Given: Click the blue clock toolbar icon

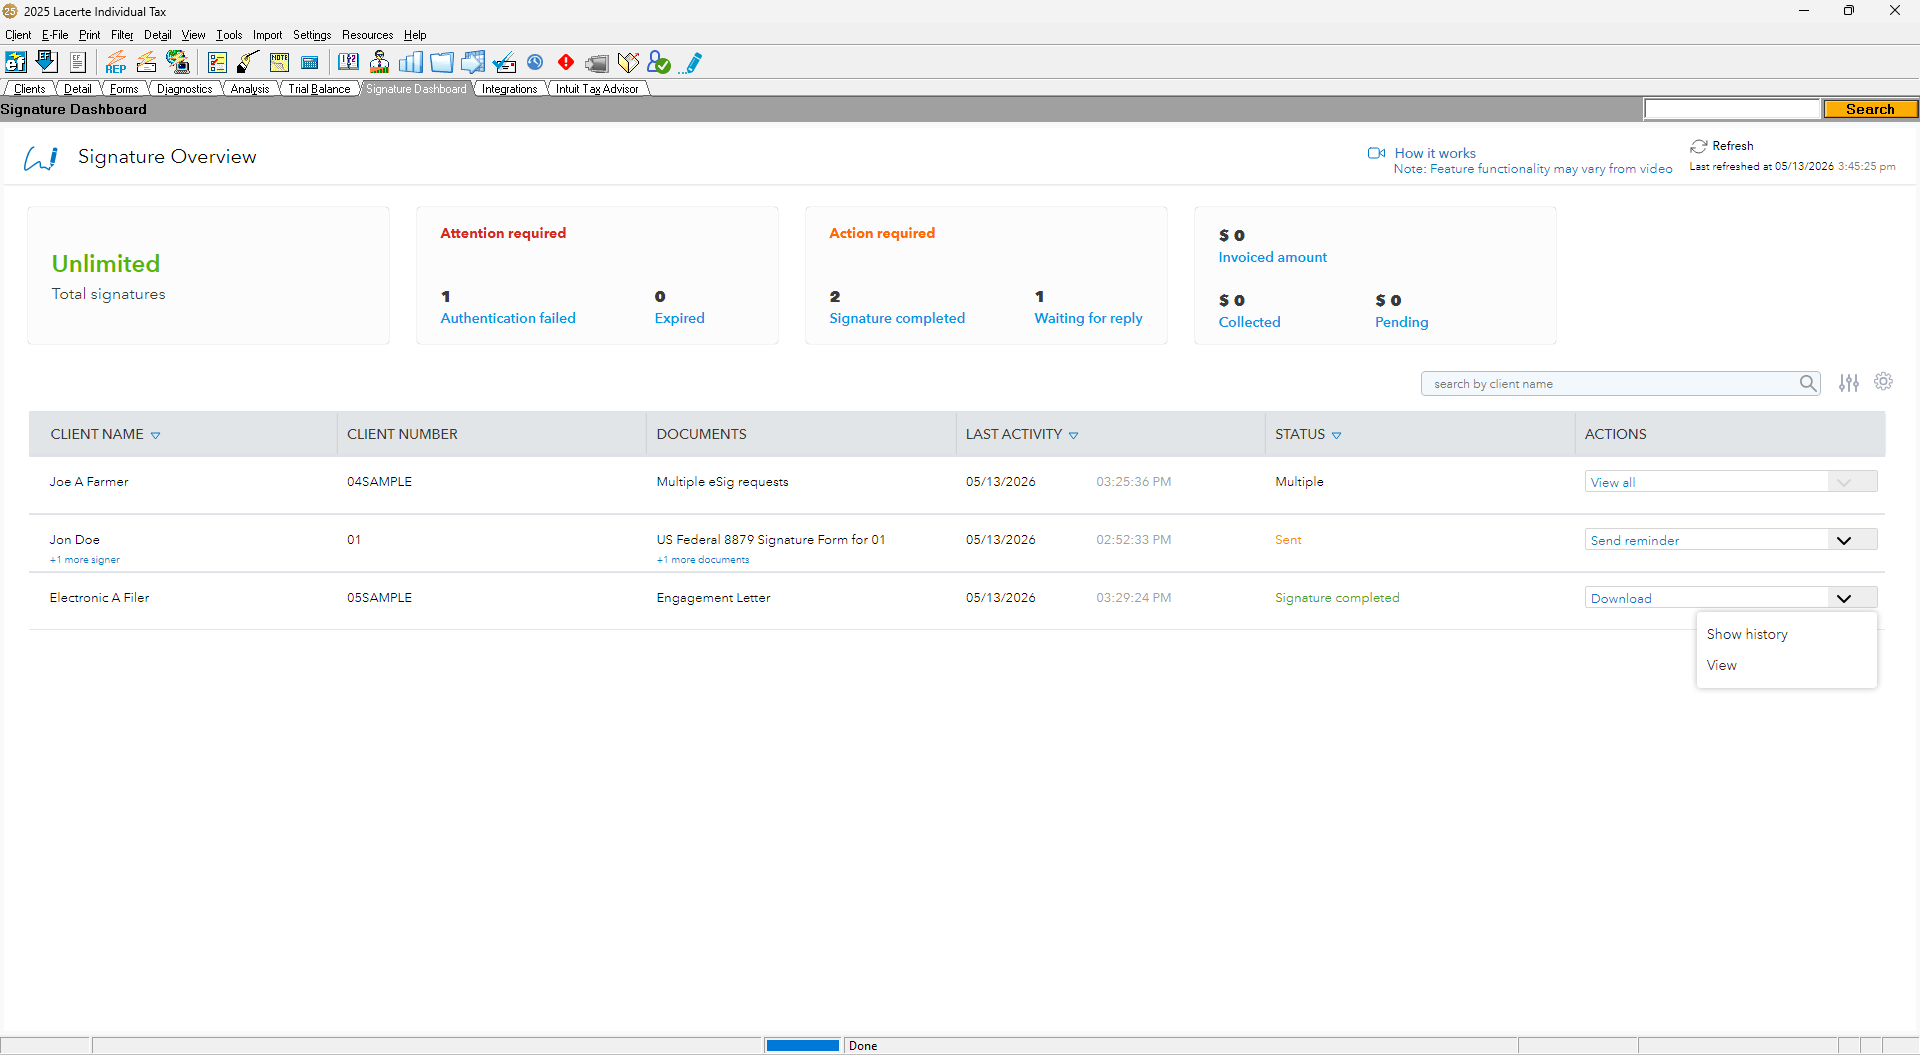Looking at the screenshot, I should point(535,62).
